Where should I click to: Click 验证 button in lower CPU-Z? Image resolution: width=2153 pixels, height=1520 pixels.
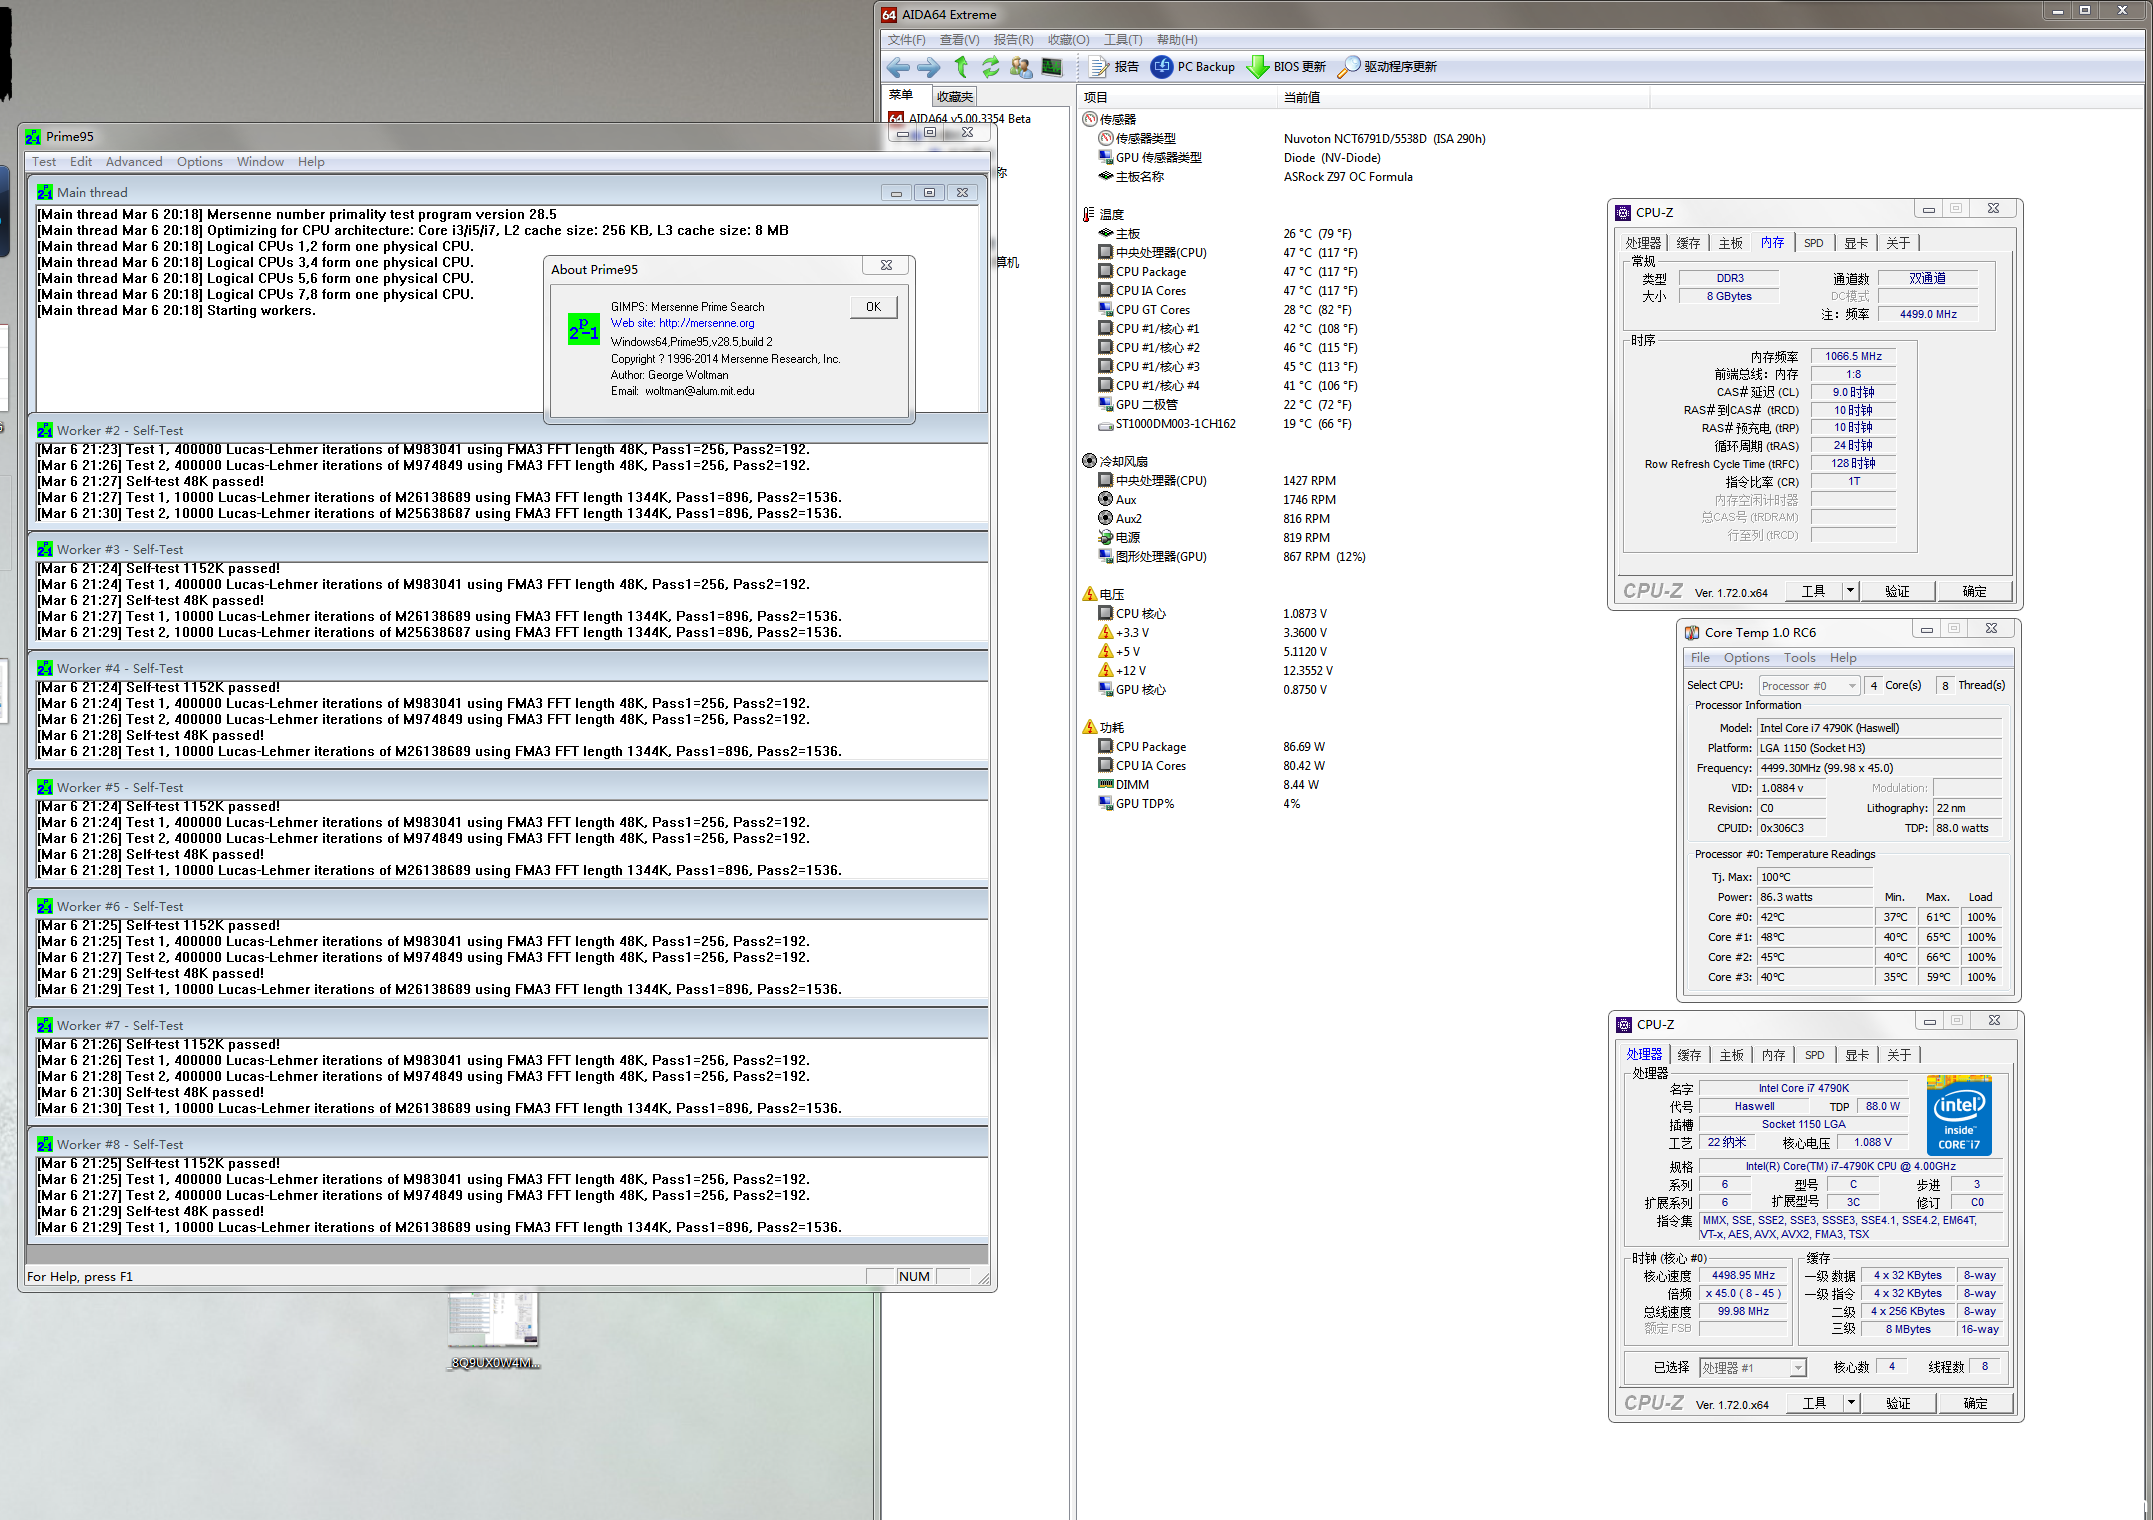point(1897,1403)
